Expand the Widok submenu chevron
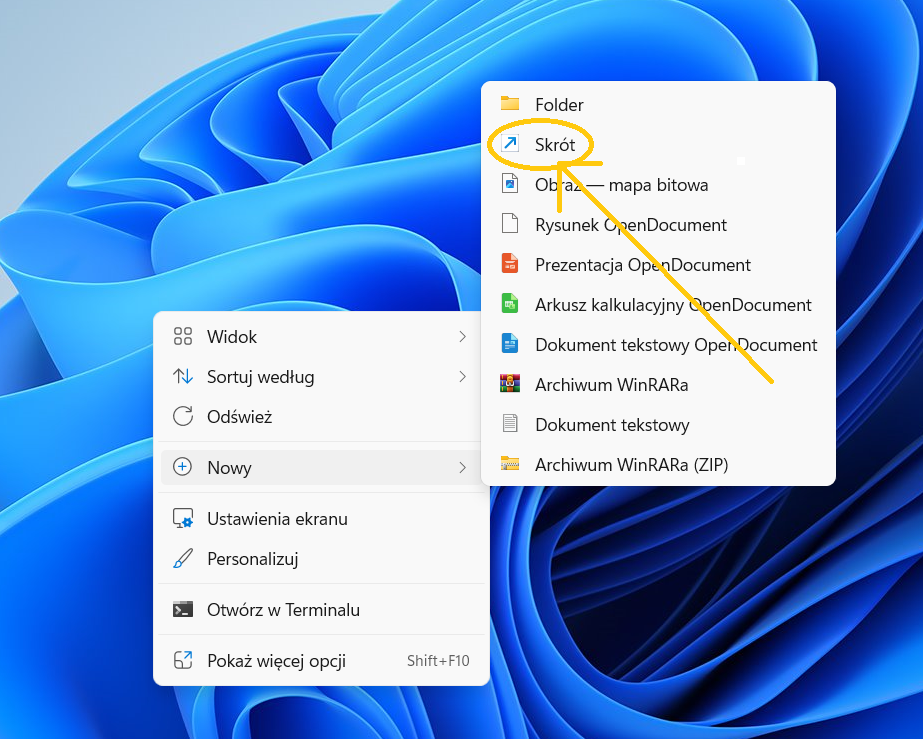 click(463, 336)
